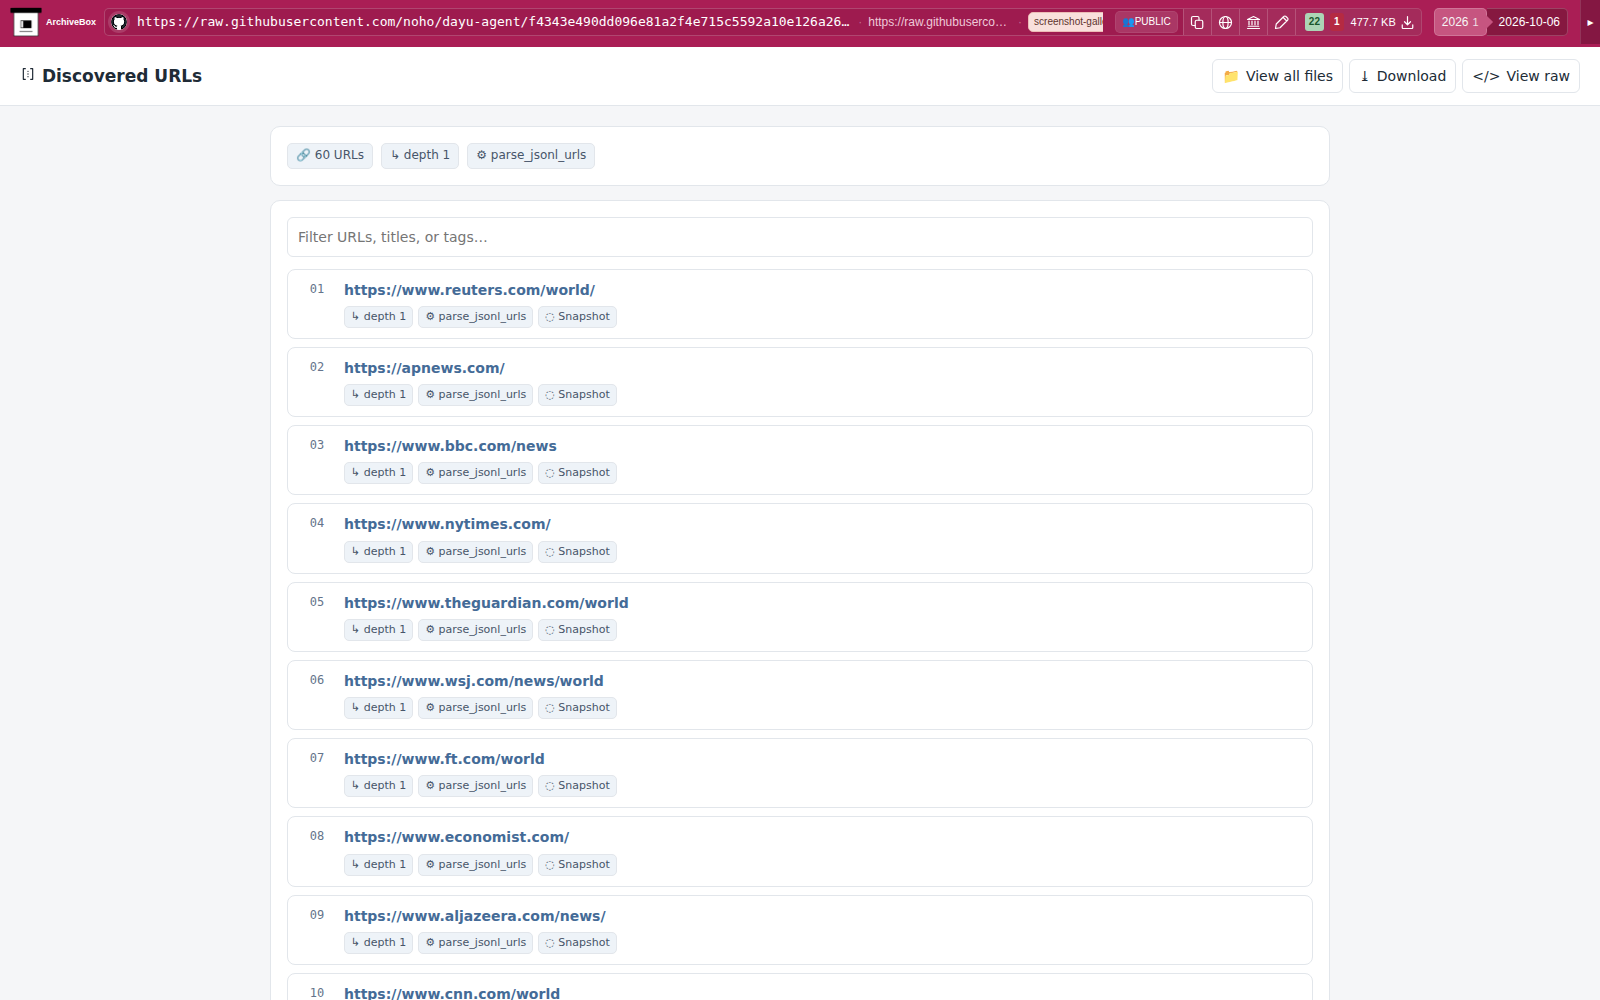The image size is (1600, 1000).
Task: Open the 2026 year timeline segment
Action: (1459, 22)
